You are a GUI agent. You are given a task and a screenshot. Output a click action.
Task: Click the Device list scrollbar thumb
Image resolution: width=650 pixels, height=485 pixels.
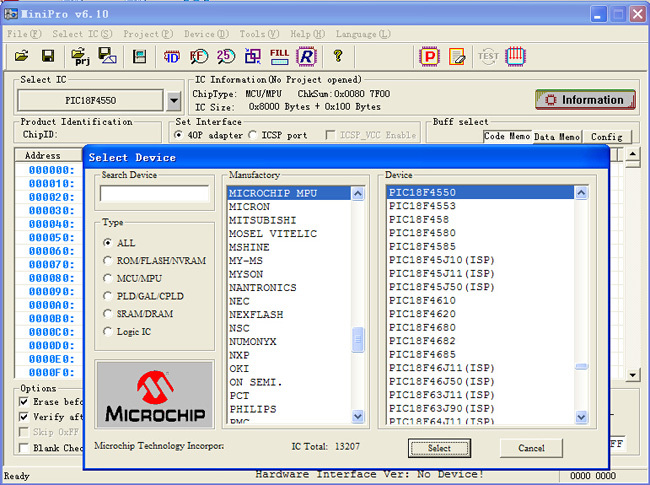click(581, 366)
